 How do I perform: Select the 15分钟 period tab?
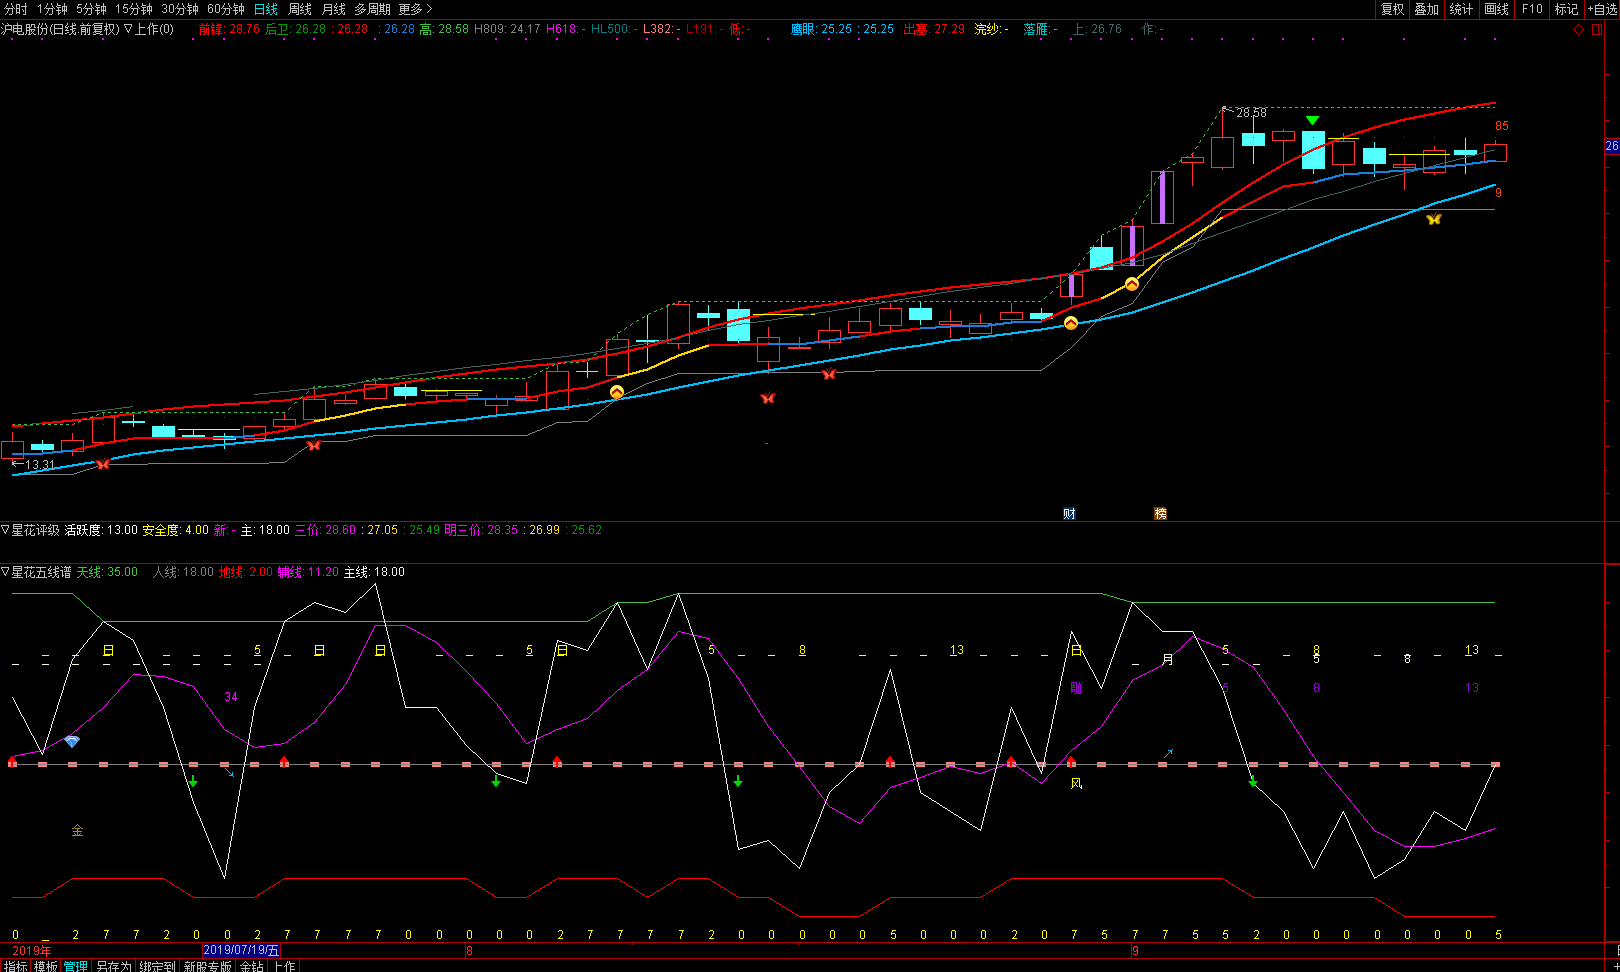[x=134, y=9]
